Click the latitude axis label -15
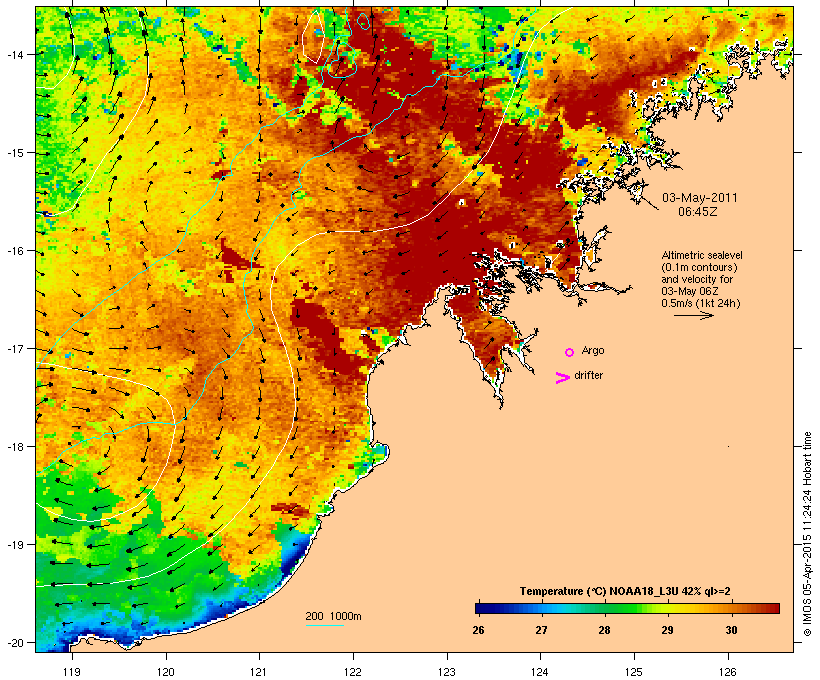This screenshot has height=680, width=820. (15, 153)
